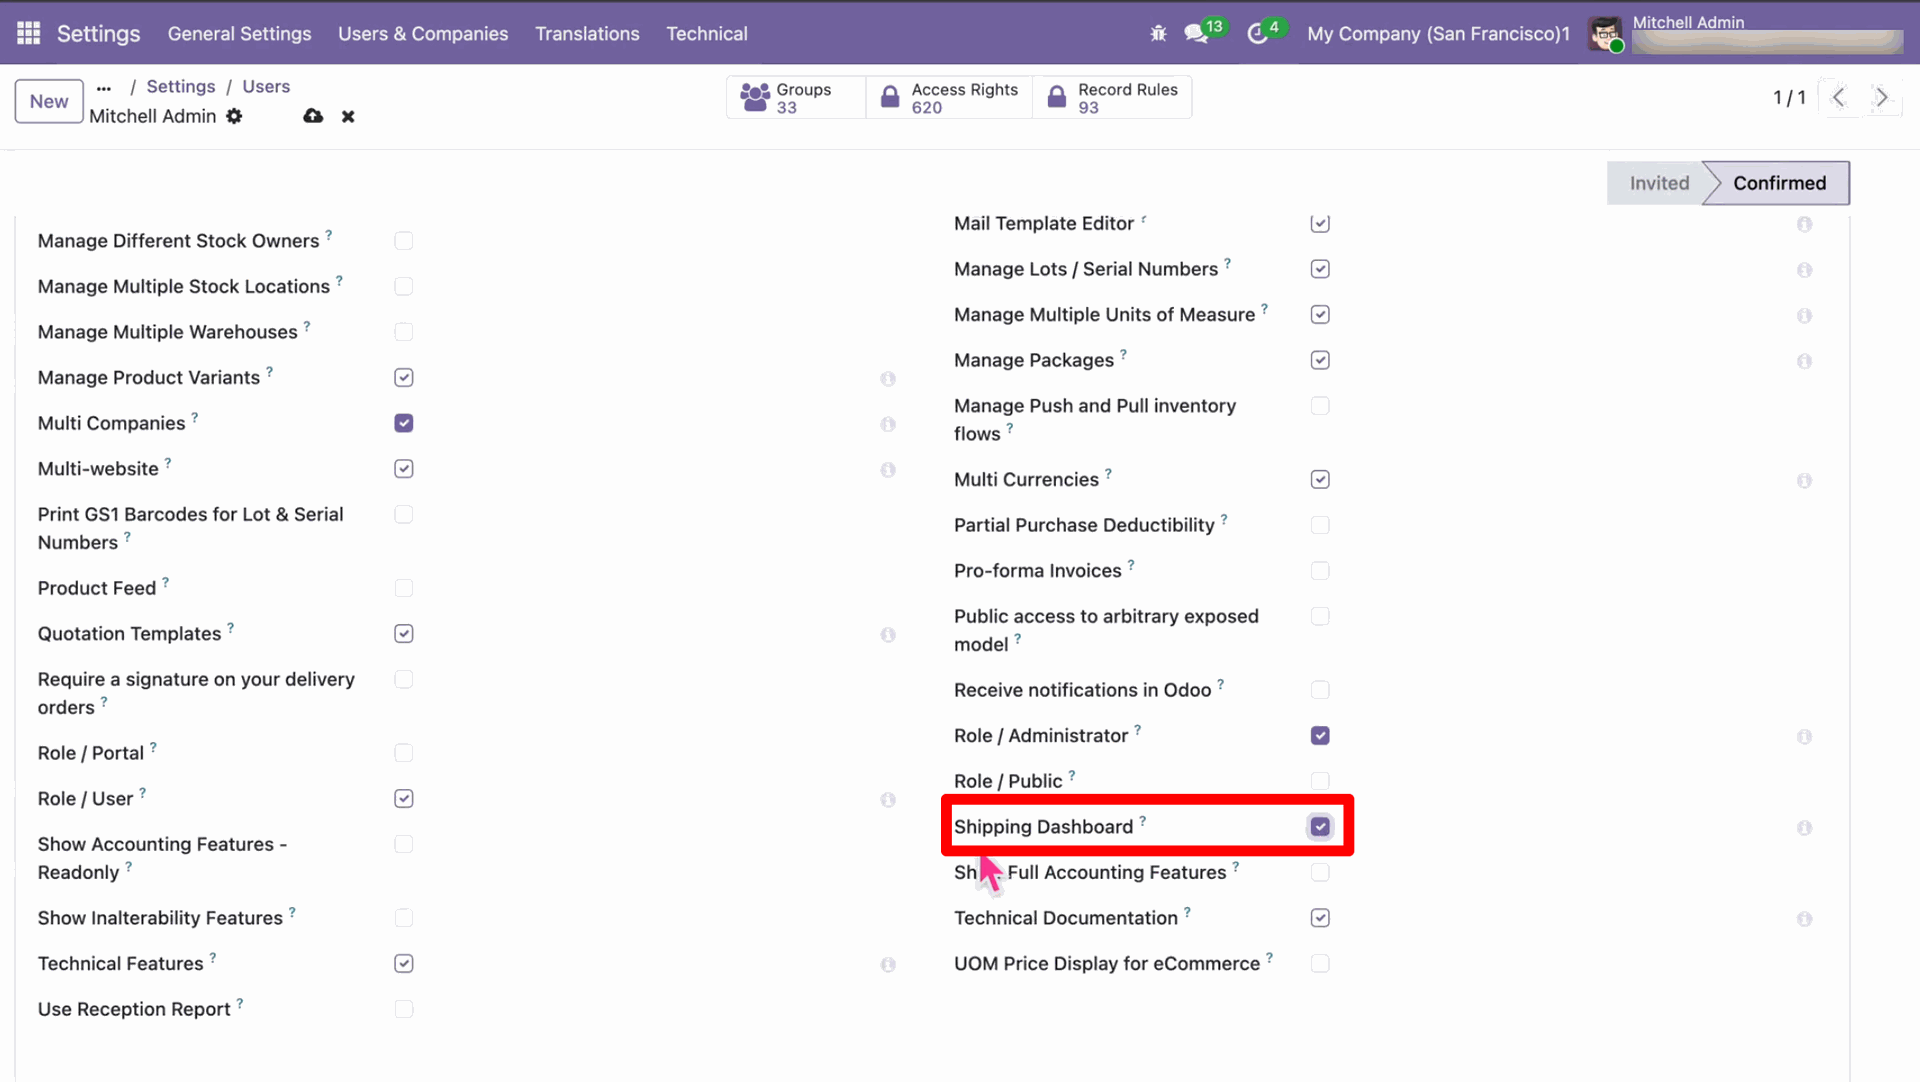Viewport: 1920px width, 1082px height.
Task: Click the info icon on Multi Currencies row
Action: coord(1804,481)
